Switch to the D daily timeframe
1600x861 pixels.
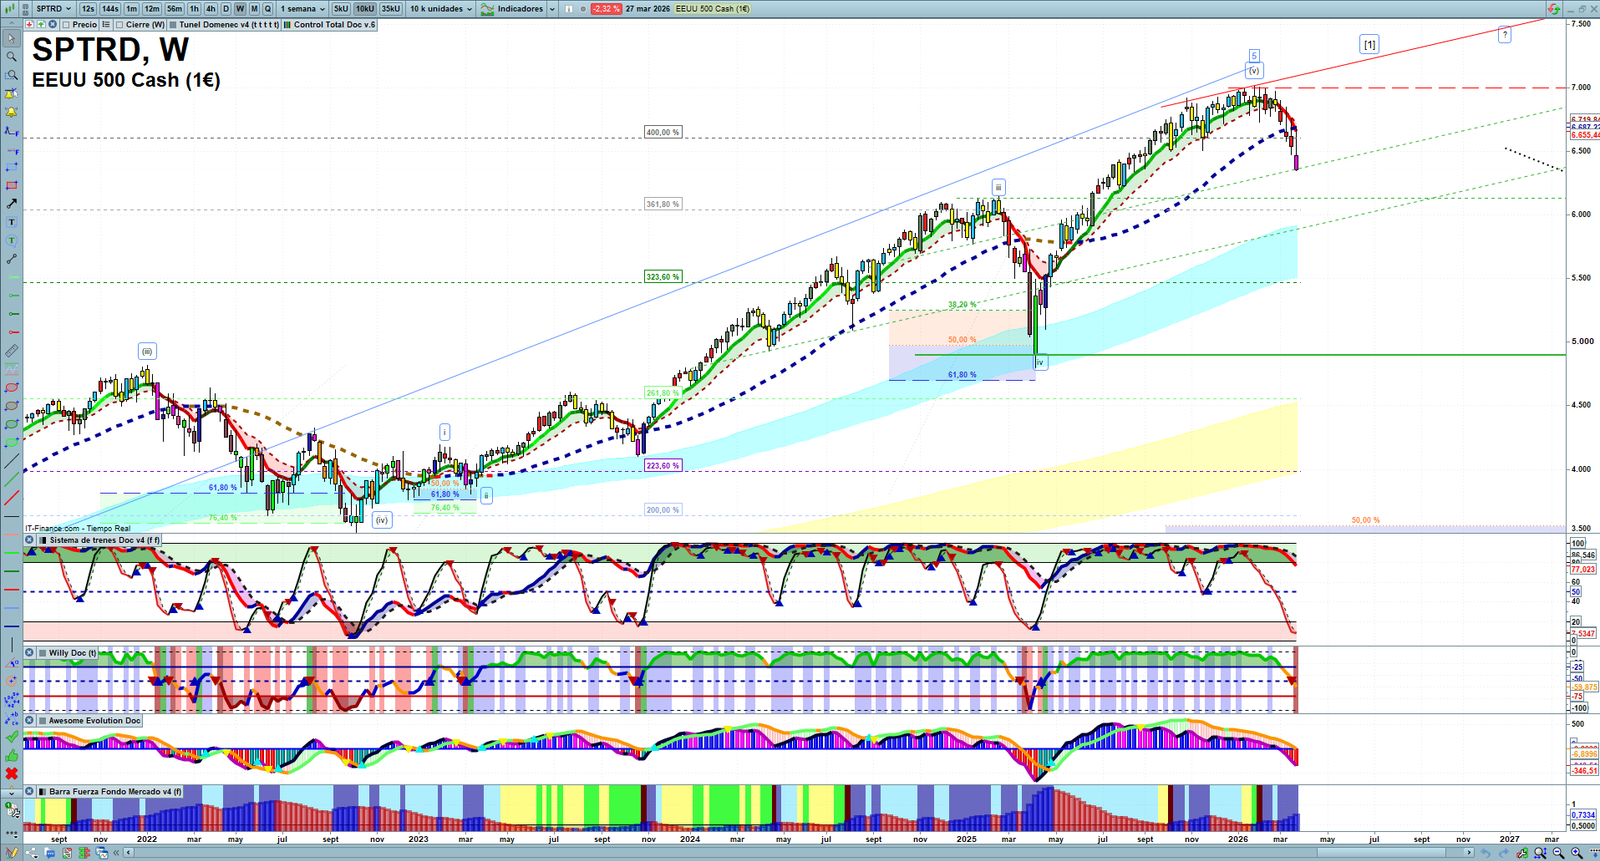click(226, 9)
